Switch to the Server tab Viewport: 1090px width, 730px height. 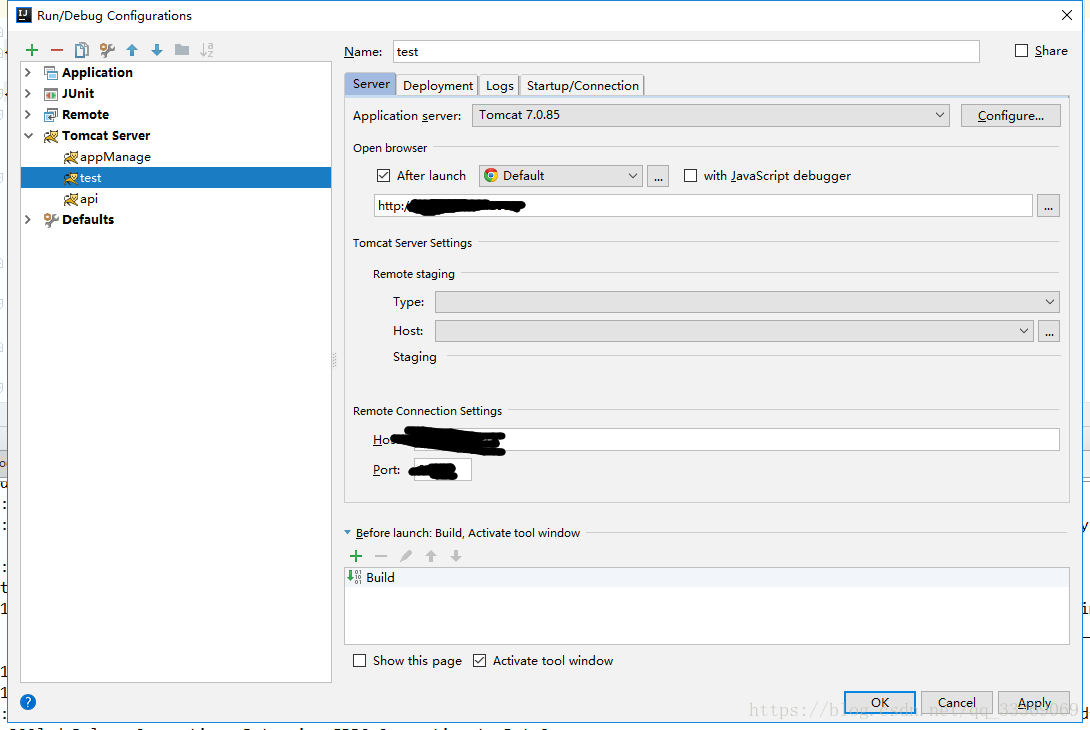[371, 84]
